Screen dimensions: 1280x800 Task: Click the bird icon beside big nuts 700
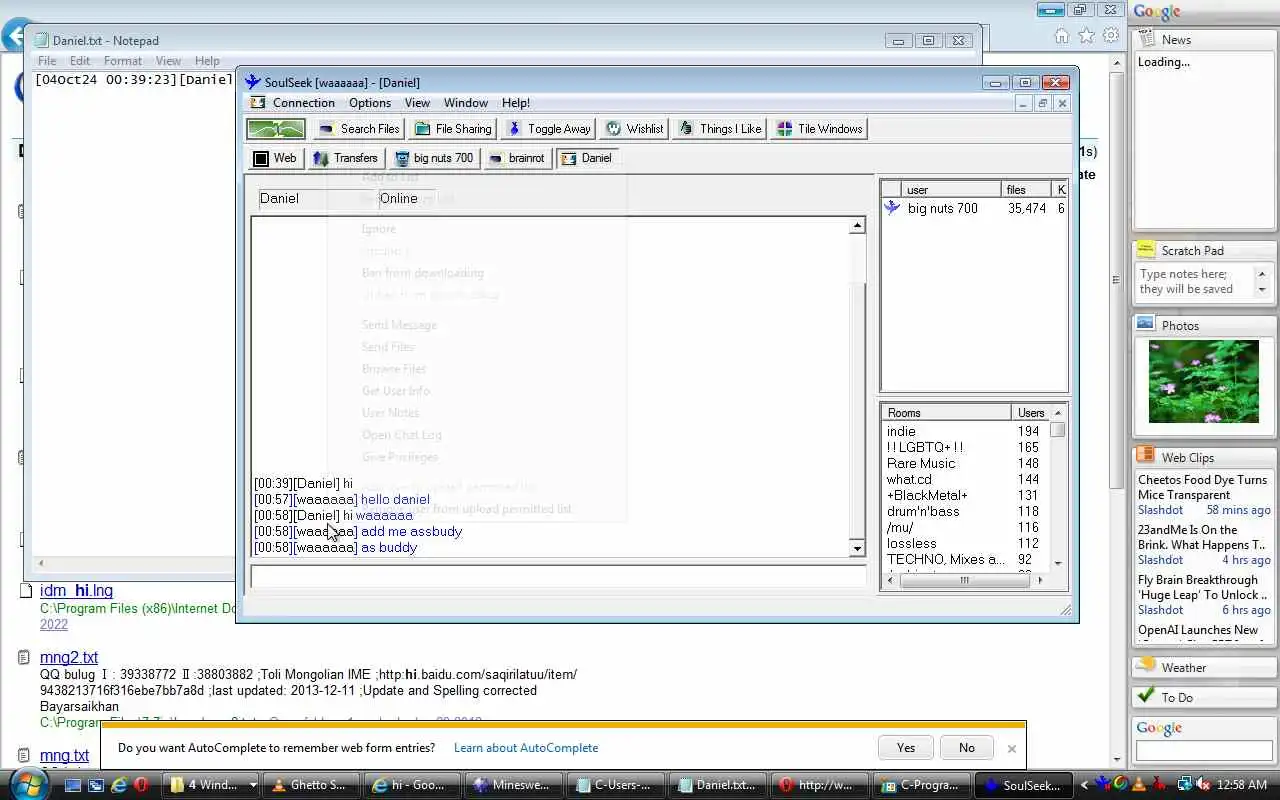click(892, 208)
